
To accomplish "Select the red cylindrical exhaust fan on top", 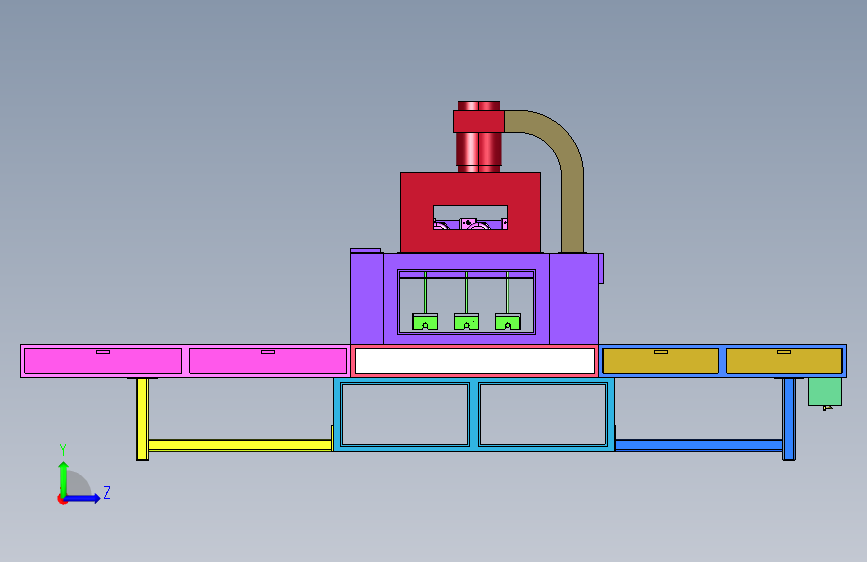I will [x=479, y=137].
